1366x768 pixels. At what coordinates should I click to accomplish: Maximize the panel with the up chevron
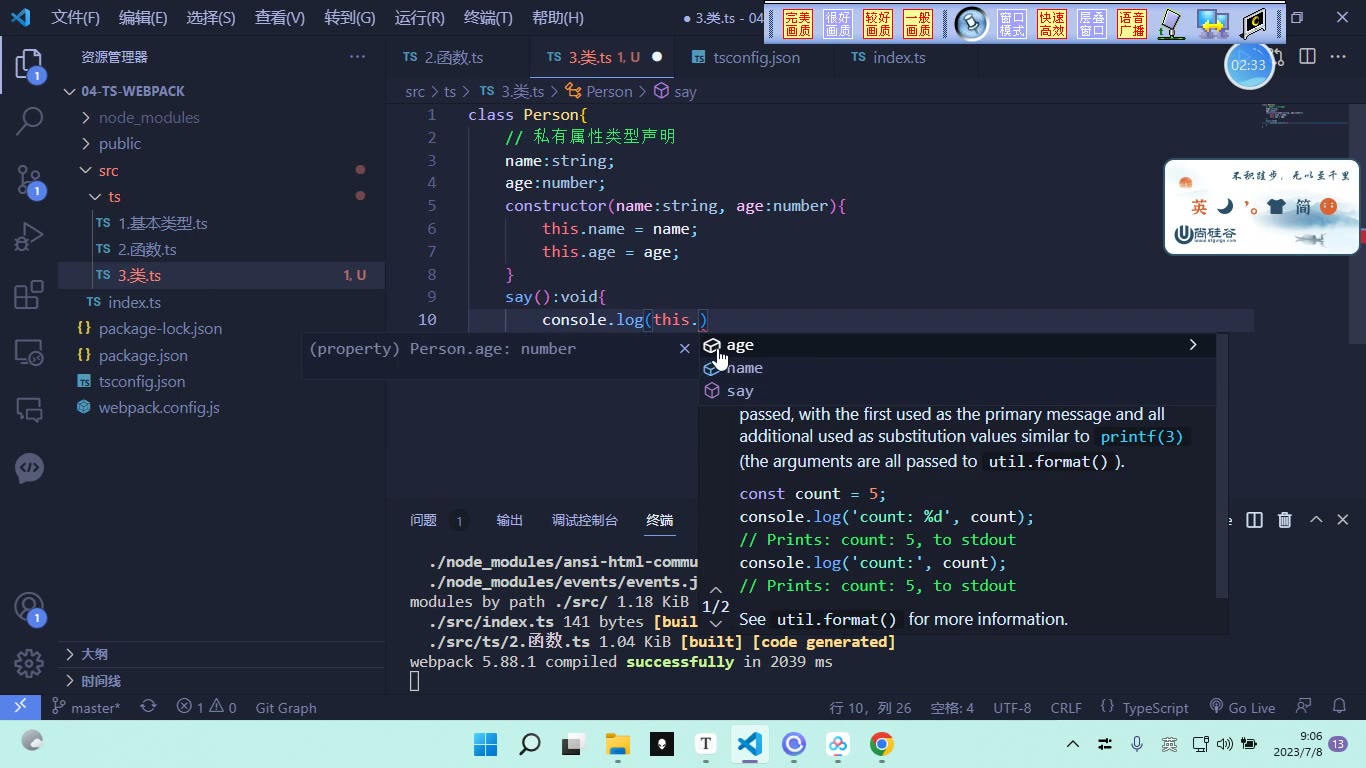(1316, 520)
